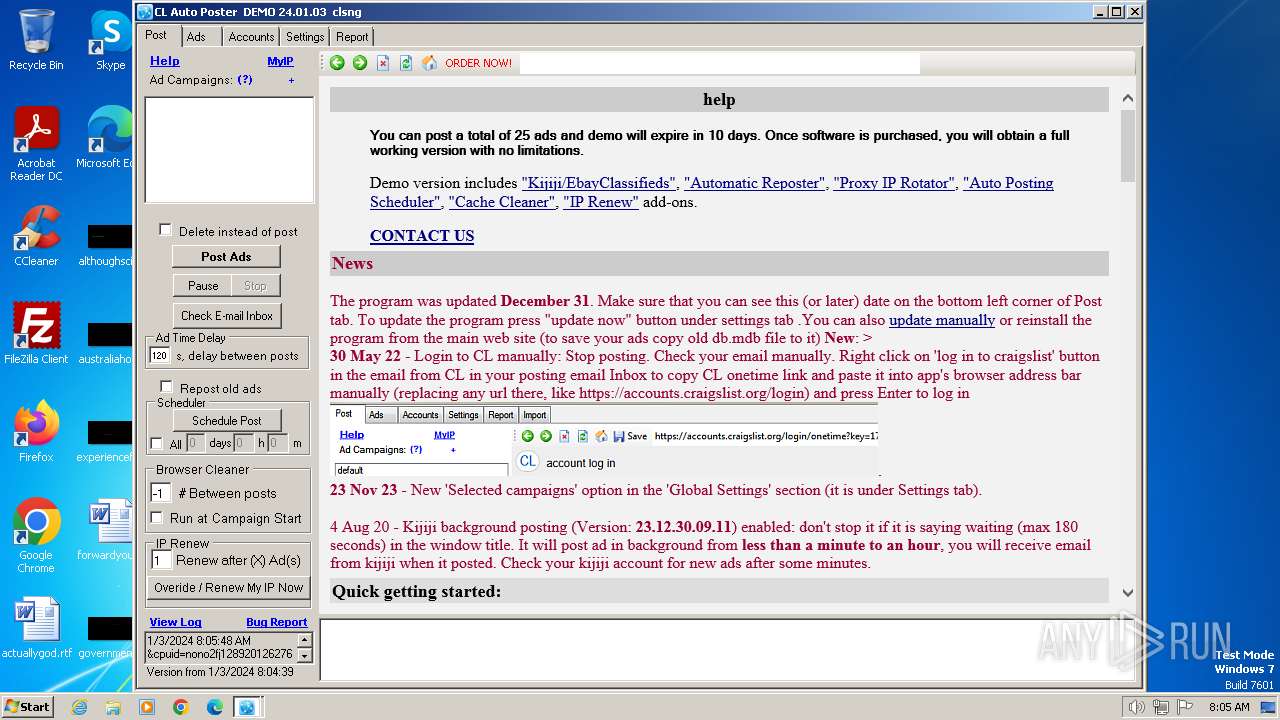
Task: Add campaign with the plus sign
Action: [292, 80]
